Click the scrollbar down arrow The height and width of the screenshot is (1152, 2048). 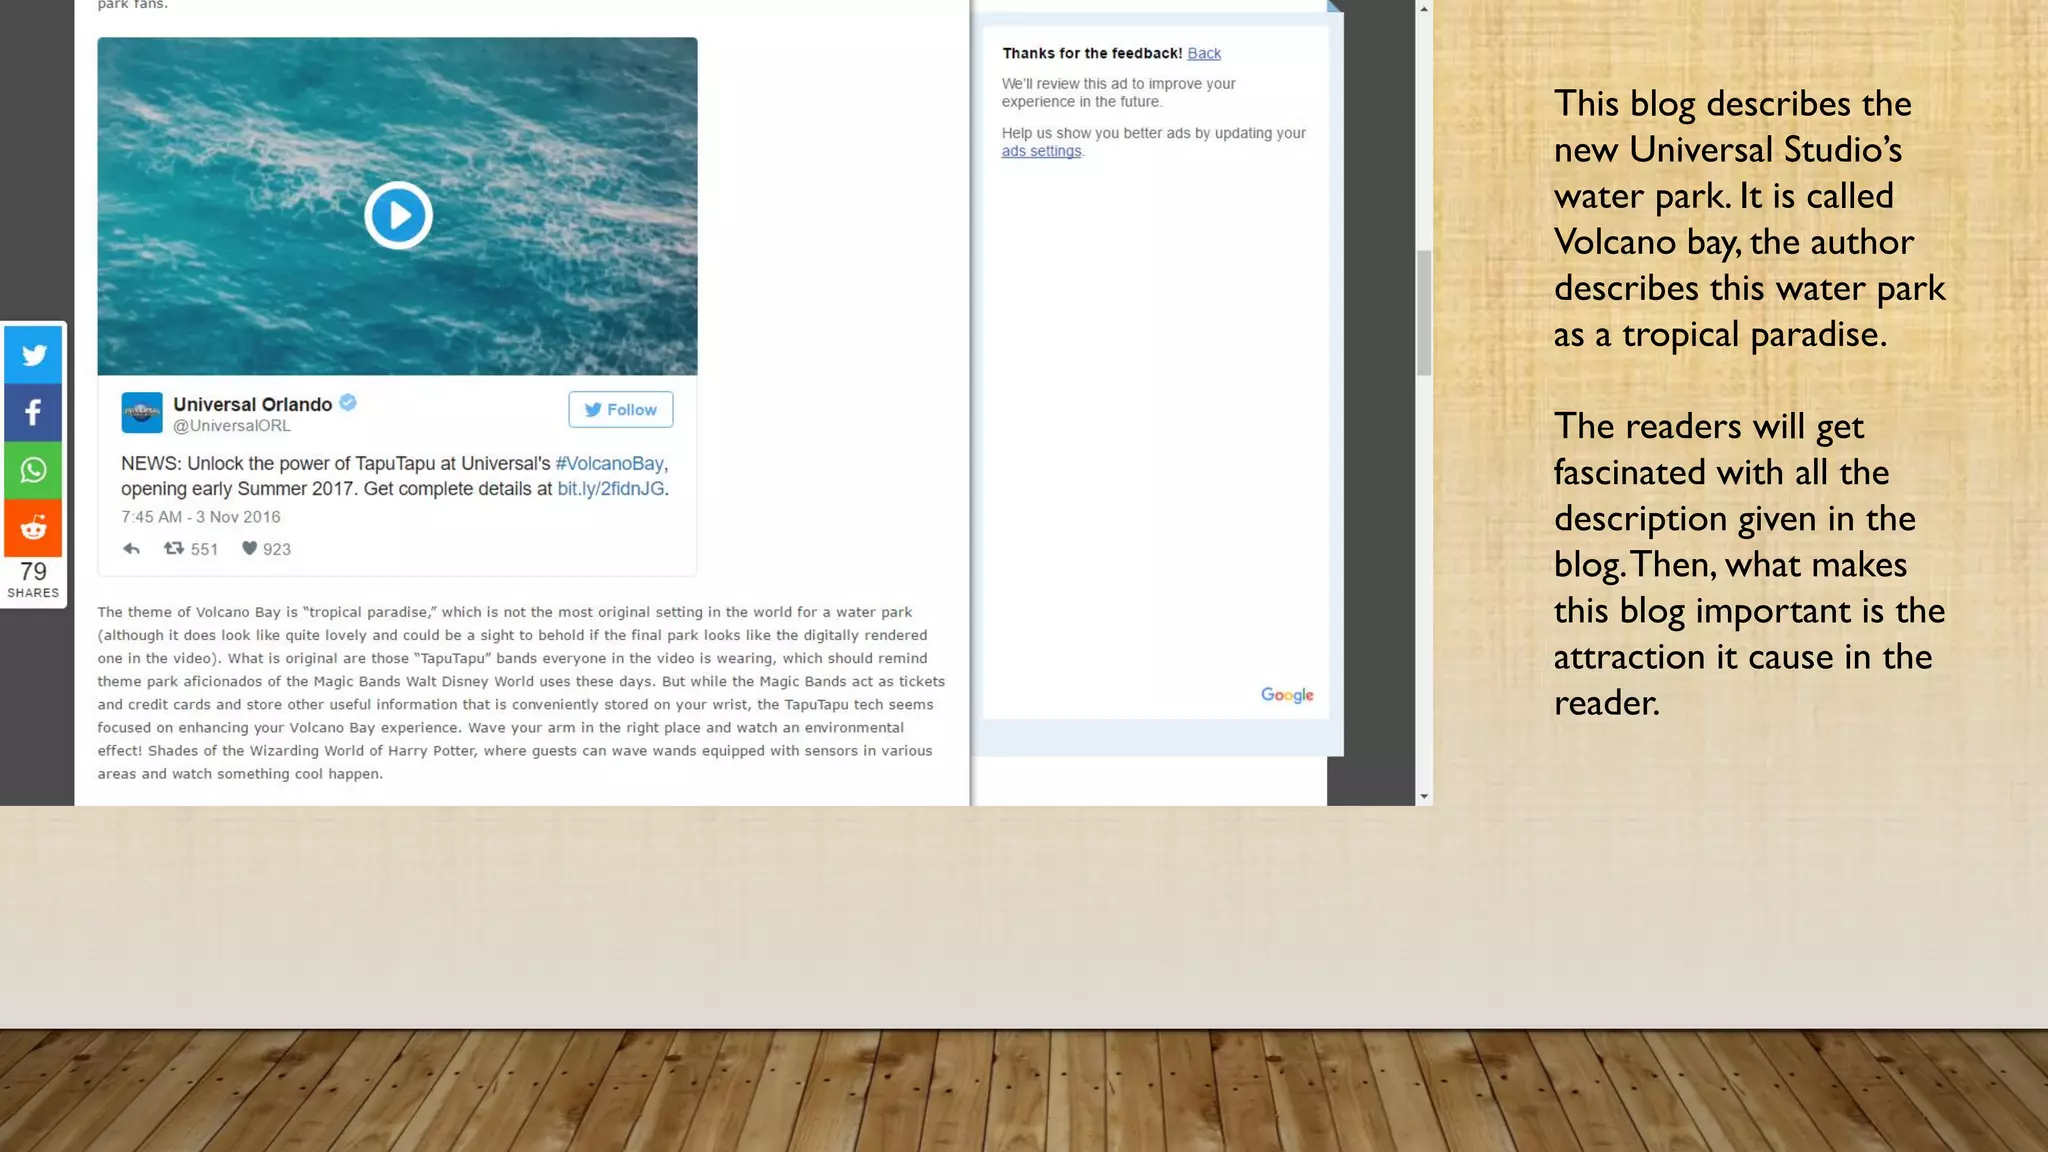pos(1424,797)
